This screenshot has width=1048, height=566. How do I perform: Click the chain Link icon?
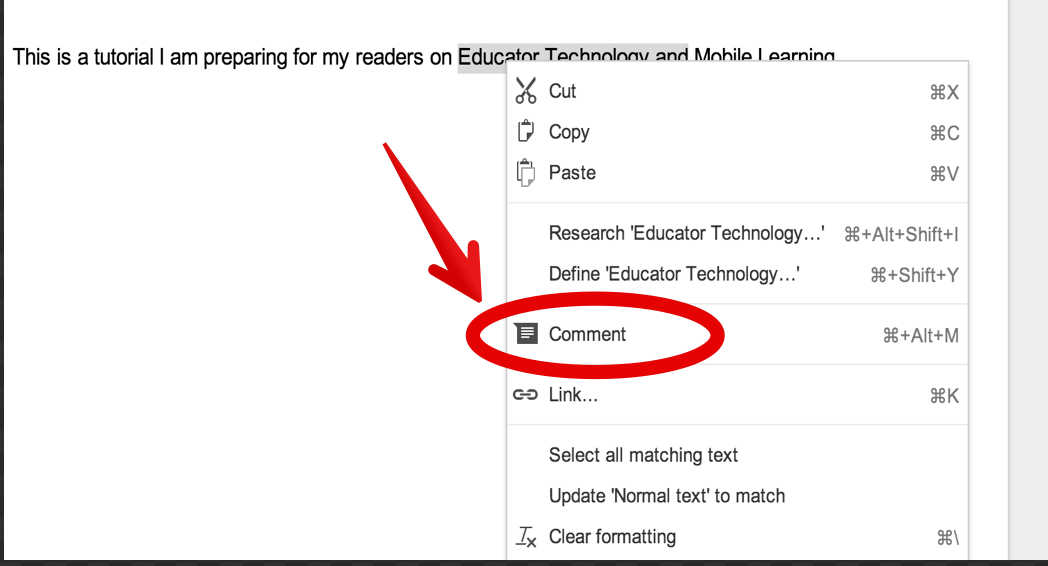(525, 395)
